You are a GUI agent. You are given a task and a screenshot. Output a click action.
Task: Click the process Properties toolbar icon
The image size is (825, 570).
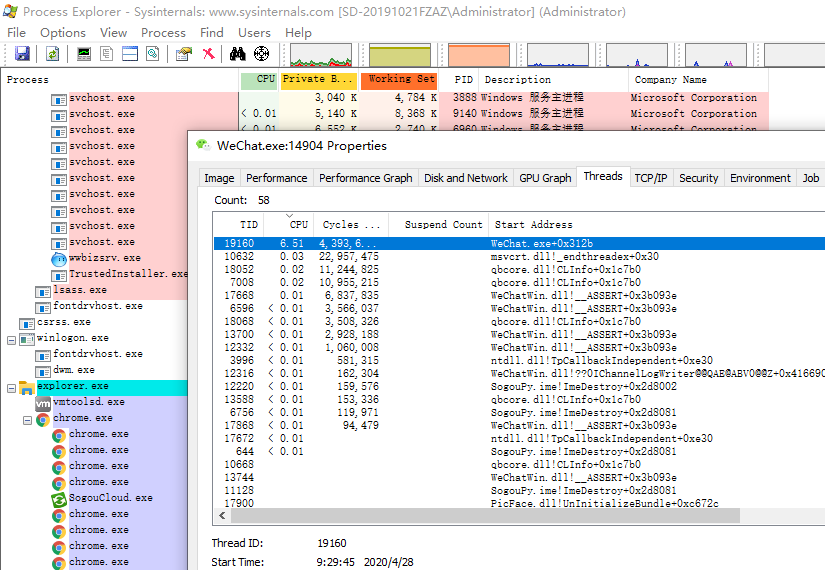tap(184, 54)
